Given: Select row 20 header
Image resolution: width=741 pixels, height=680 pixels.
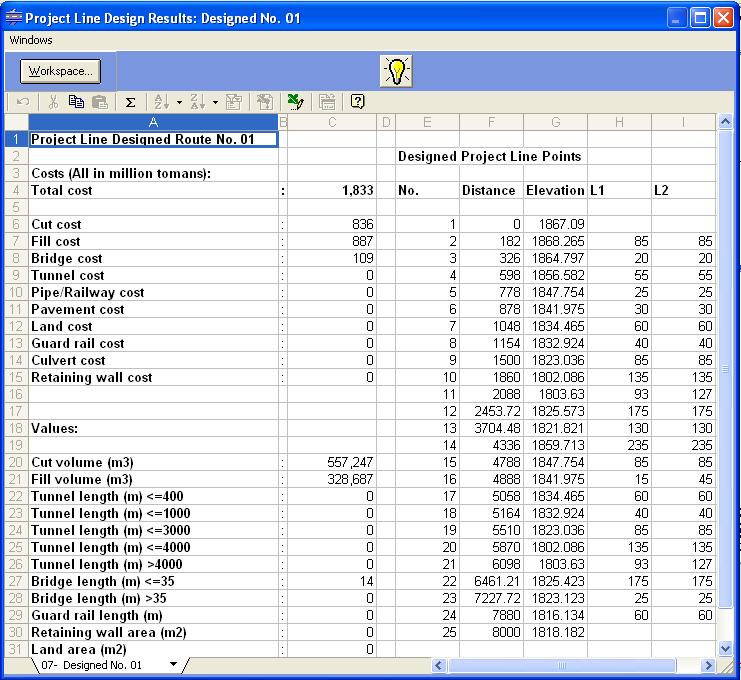Looking at the screenshot, I should [16, 463].
